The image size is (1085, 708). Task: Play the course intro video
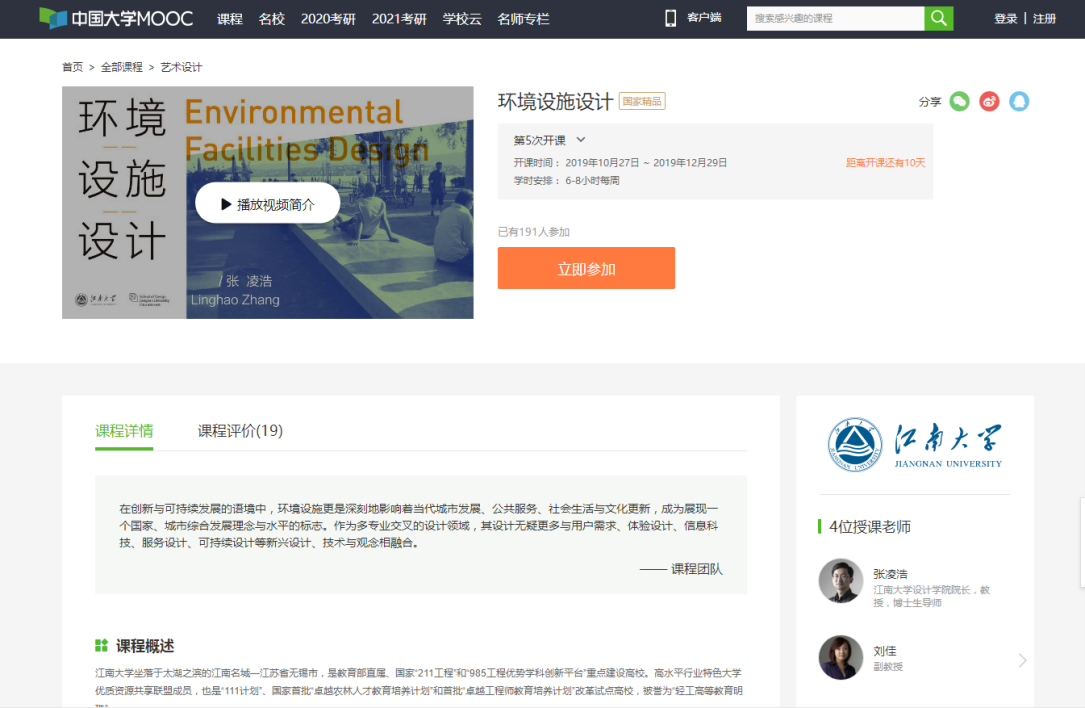click(x=267, y=204)
